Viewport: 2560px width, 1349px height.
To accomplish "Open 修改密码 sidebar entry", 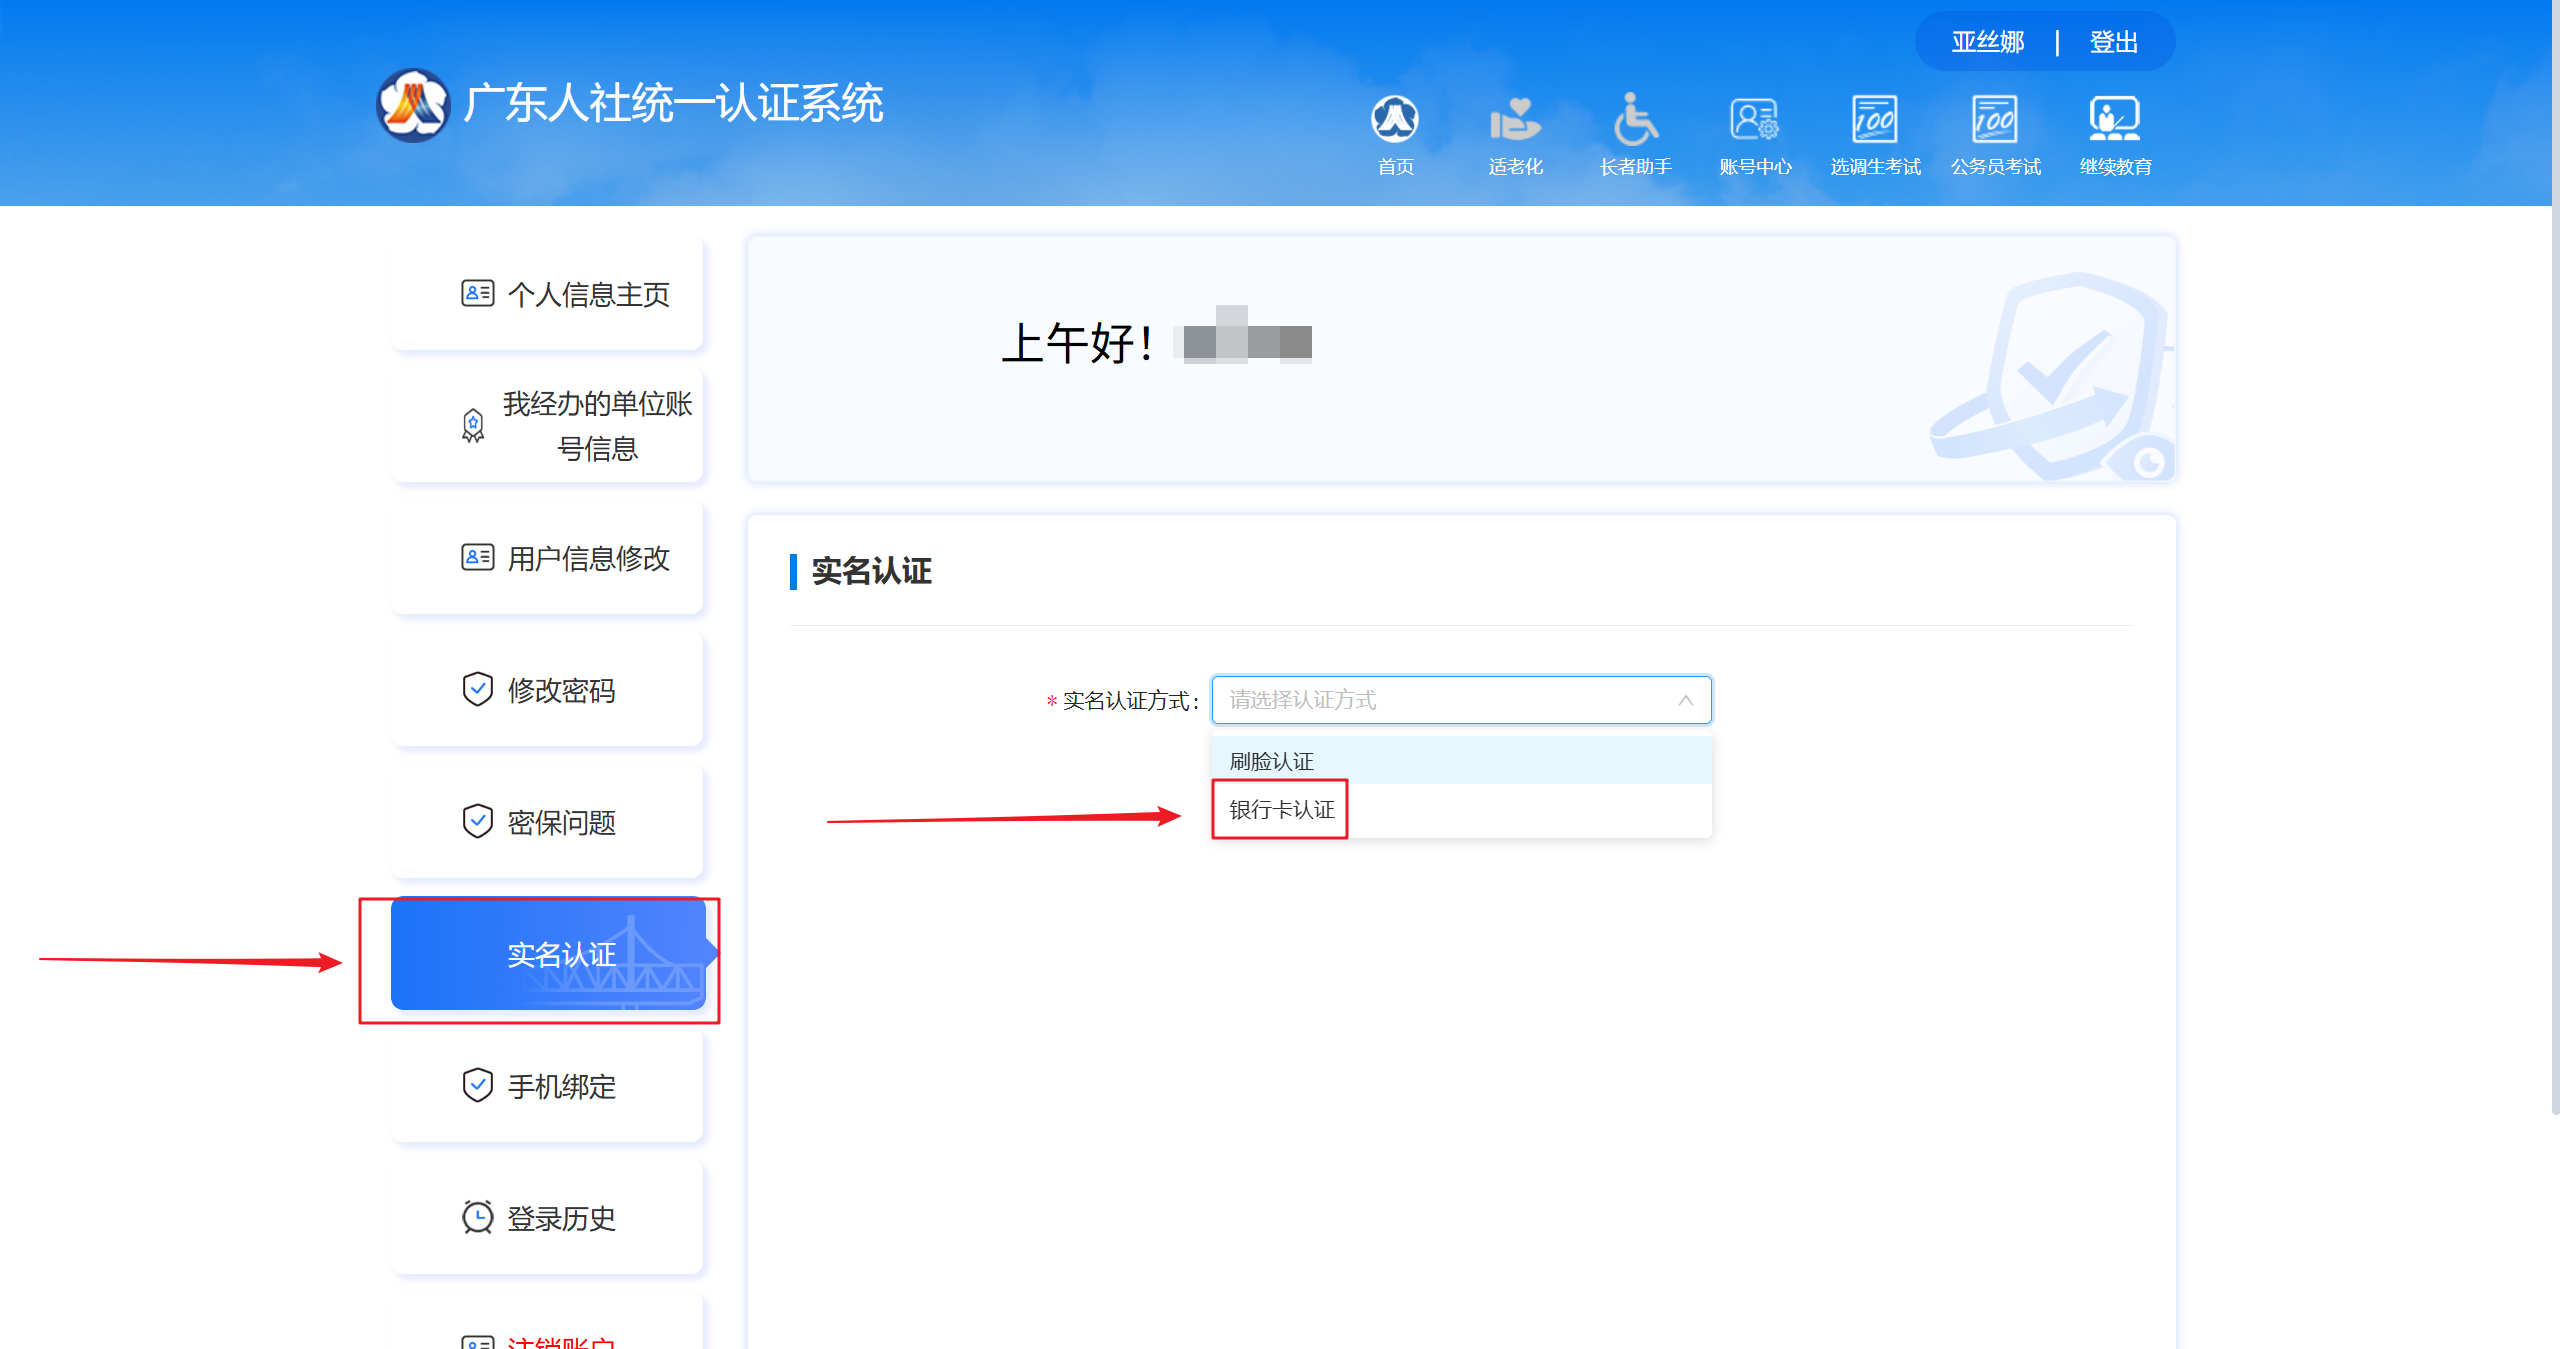I will coord(560,690).
